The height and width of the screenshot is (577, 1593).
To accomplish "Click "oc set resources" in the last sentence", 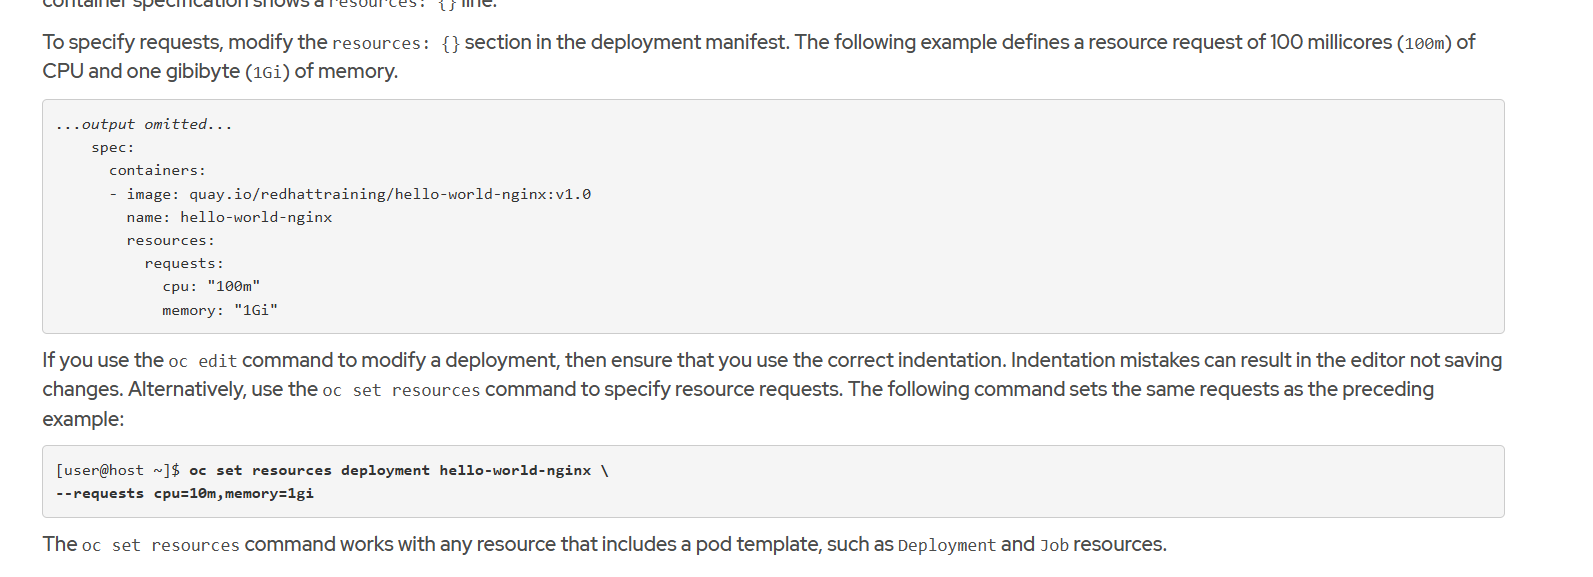I will click(160, 545).
